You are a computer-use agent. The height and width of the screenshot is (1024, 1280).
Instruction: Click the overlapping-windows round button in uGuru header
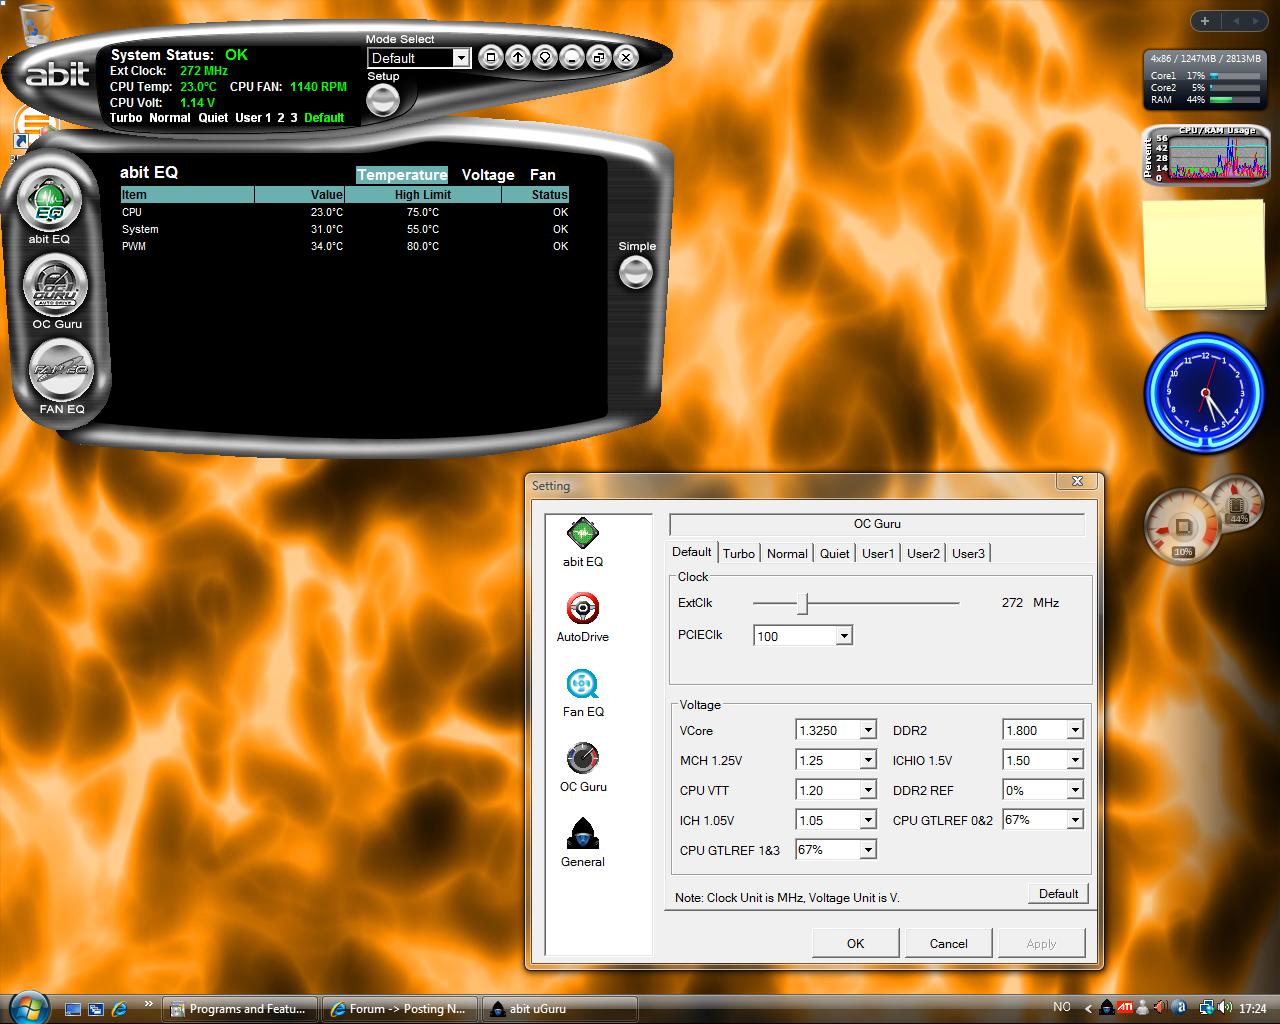(x=598, y=57)
